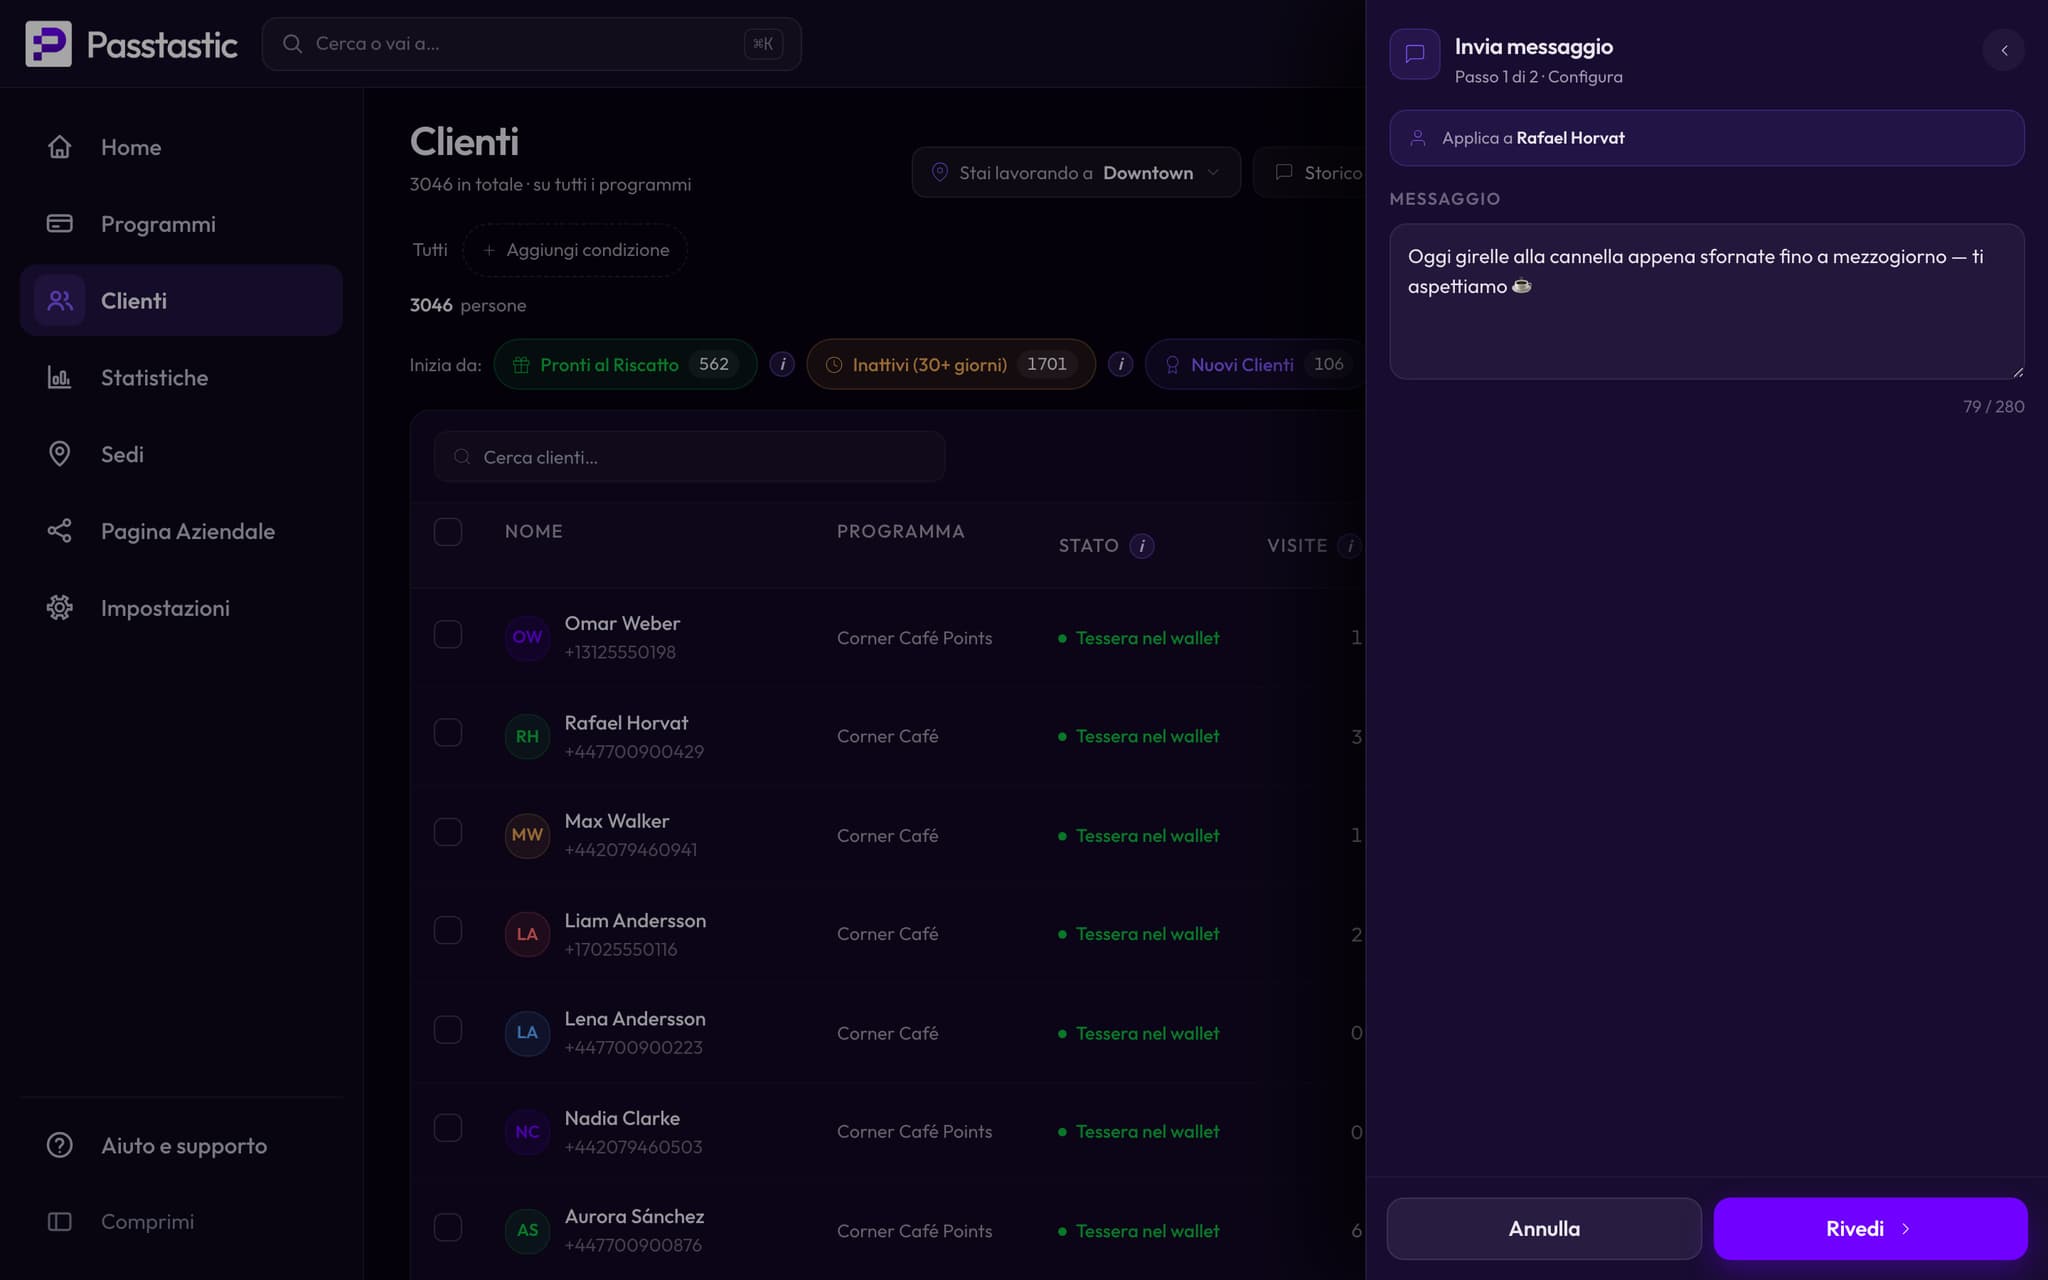Viewport: 2048px width, 1280px height.
Task: Click into the Cerca clienti search field
Action: coord(689,457)
